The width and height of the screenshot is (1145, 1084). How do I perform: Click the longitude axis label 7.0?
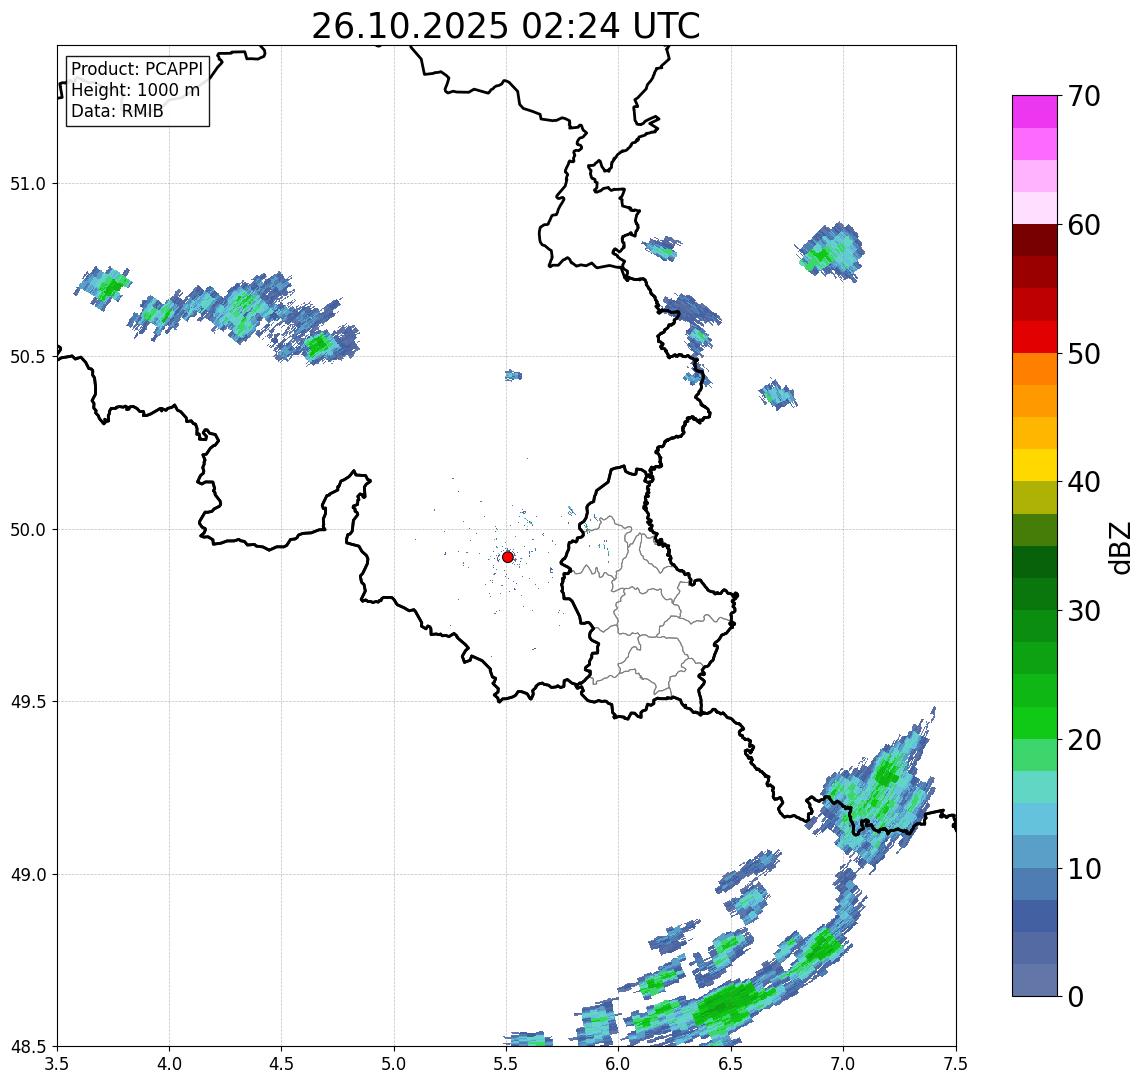coord(844,1064)
